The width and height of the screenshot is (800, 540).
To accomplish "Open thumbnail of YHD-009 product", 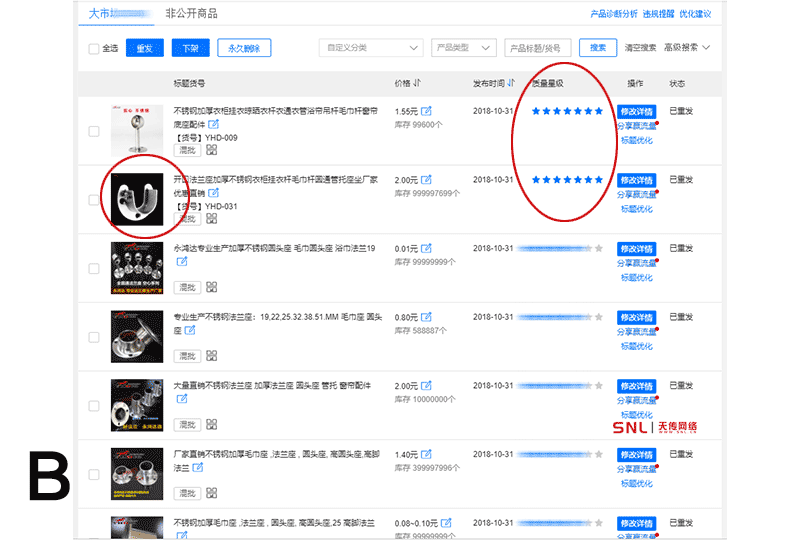I will 137,131.
